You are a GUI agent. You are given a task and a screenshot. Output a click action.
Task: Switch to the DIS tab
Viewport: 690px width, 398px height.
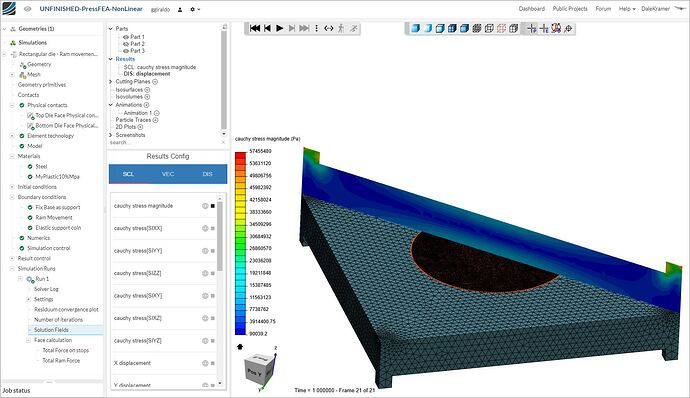click(207, 174)
